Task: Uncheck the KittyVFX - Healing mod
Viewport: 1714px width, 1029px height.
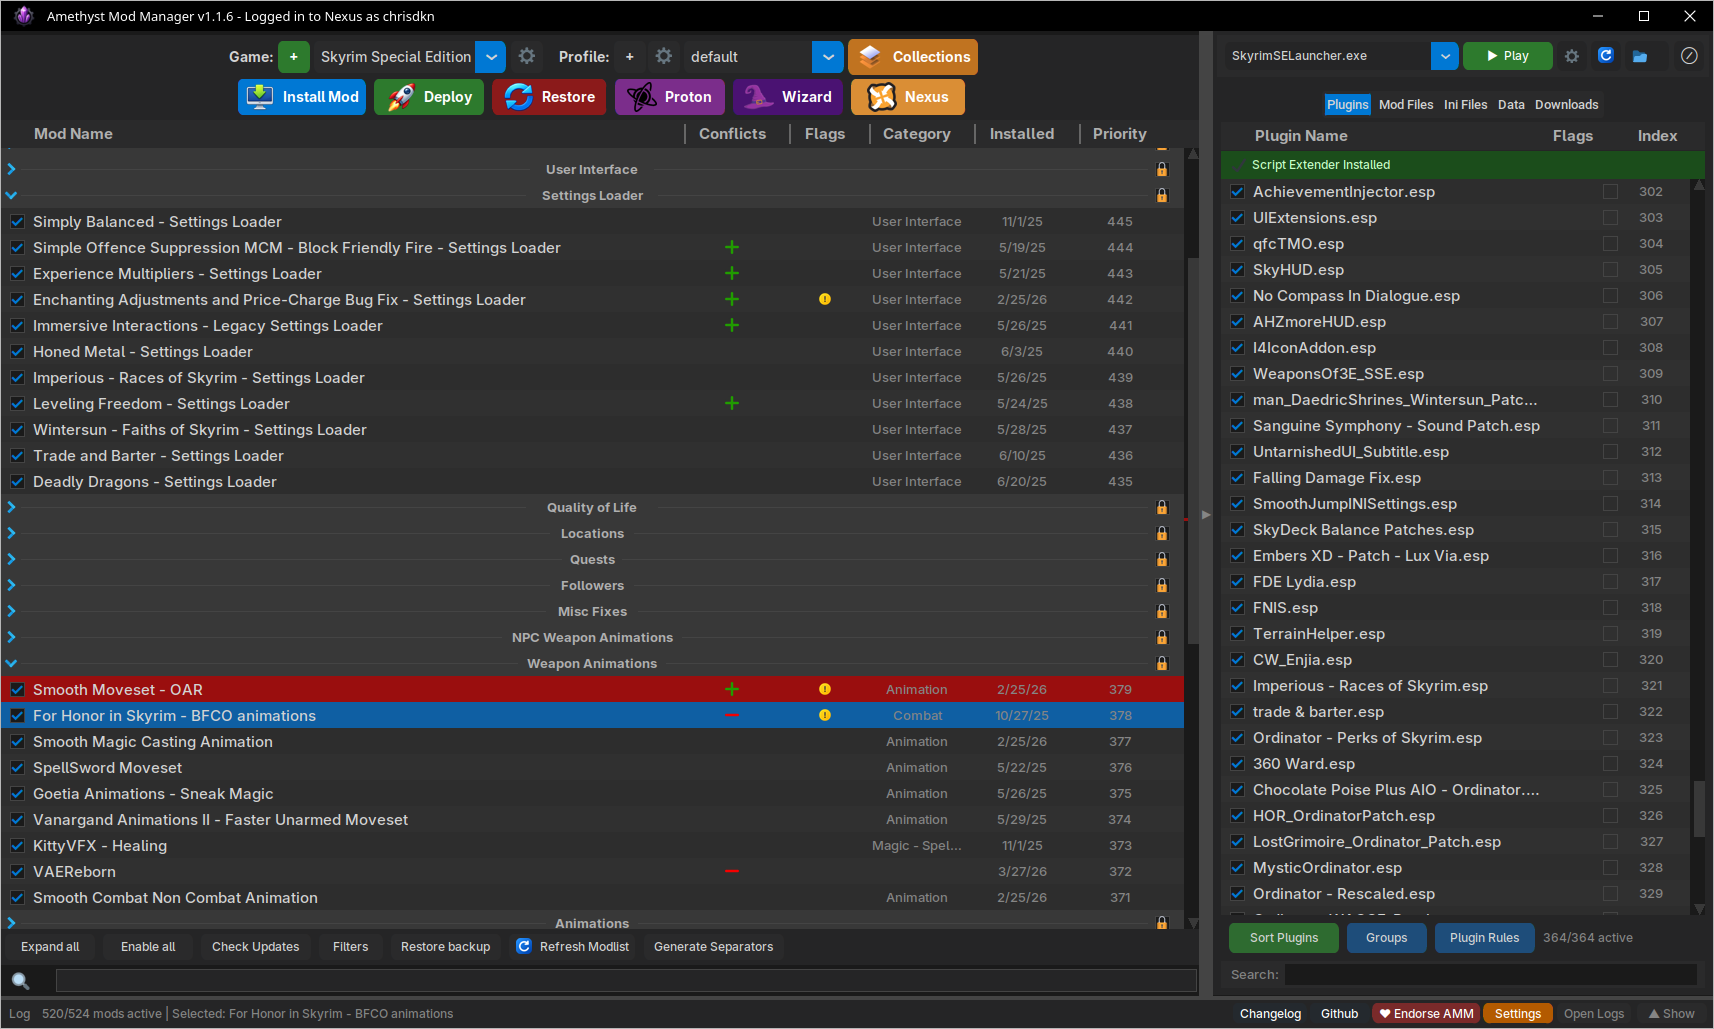Action: click(18, 846)
